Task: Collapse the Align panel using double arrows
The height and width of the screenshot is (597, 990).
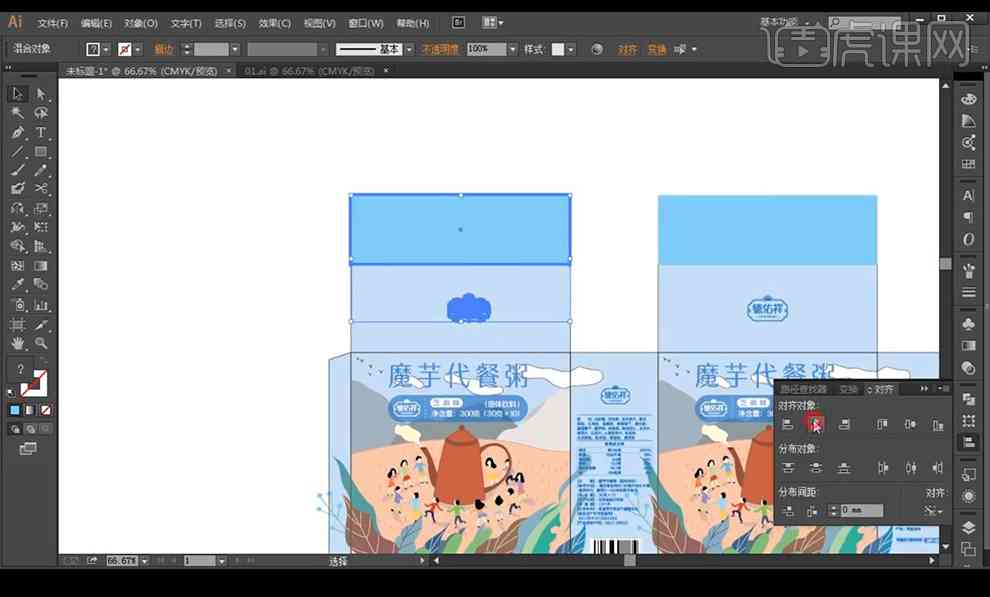Action: coord(924,389)
